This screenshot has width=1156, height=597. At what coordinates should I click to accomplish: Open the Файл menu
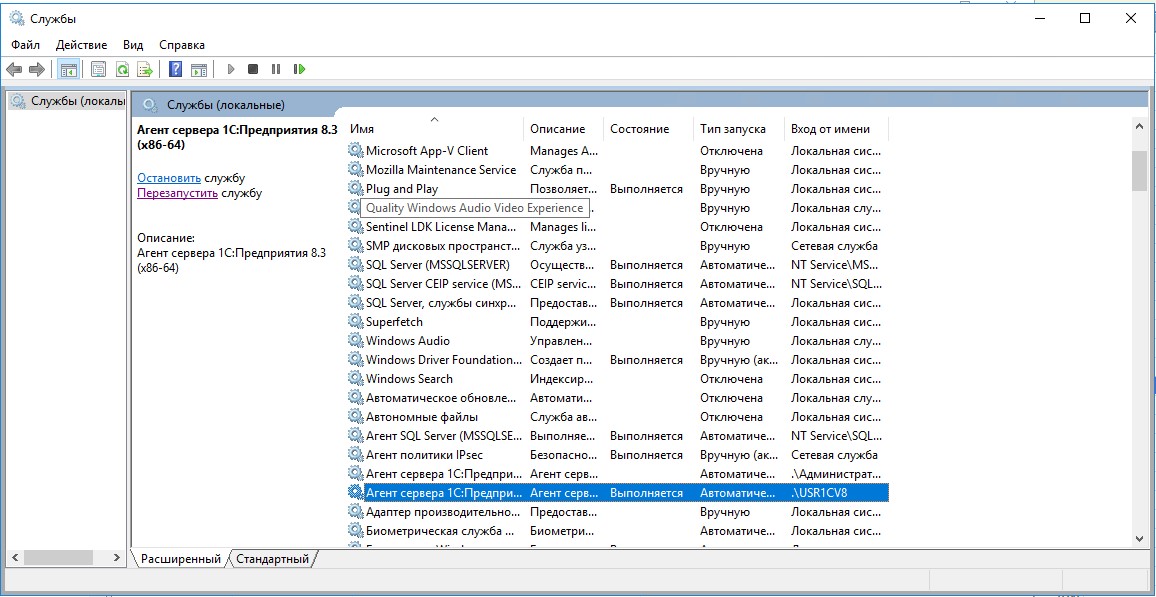pyautogui.click(x=26, y=45)
